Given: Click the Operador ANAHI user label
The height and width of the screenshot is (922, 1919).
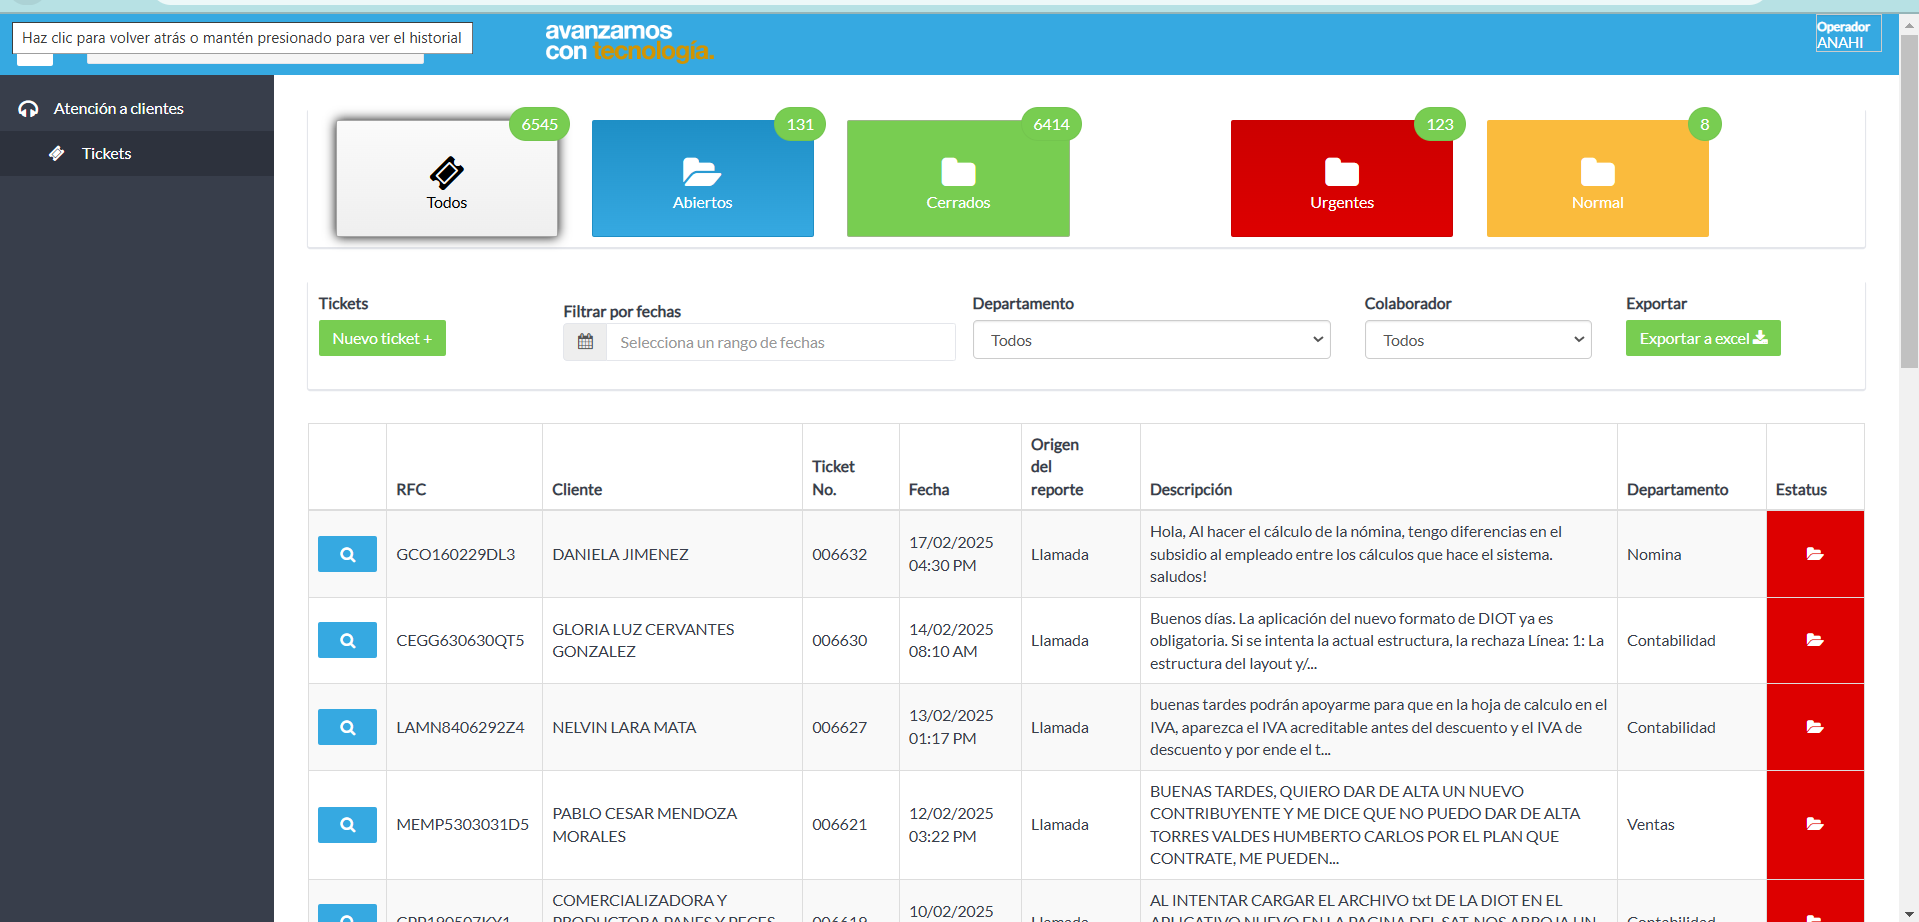Looking at the screenshot, I should 1846,34.
